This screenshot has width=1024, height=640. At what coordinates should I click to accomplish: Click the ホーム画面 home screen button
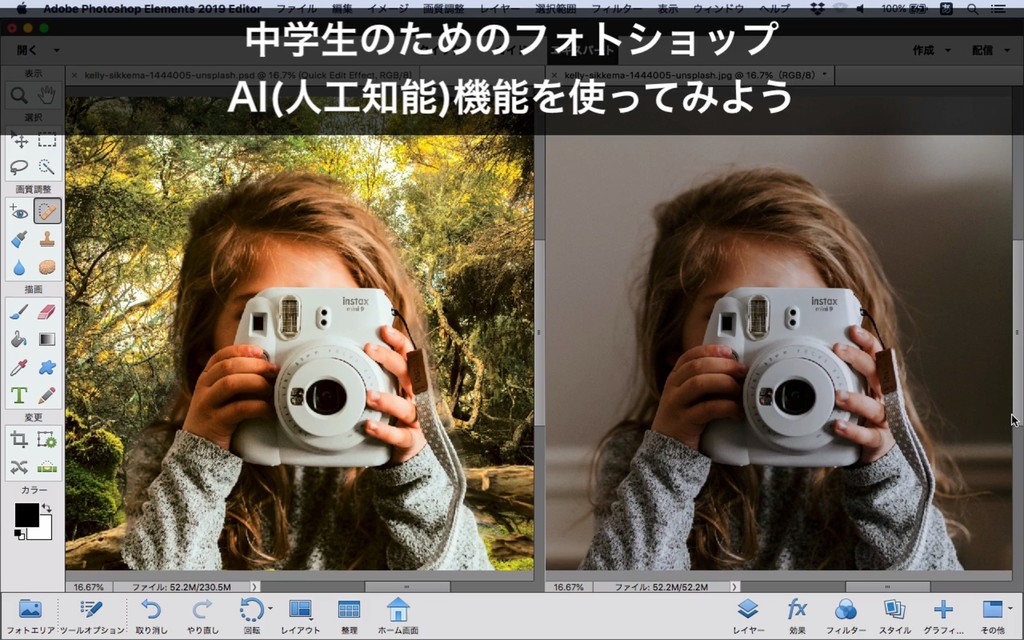click(398, 617)
